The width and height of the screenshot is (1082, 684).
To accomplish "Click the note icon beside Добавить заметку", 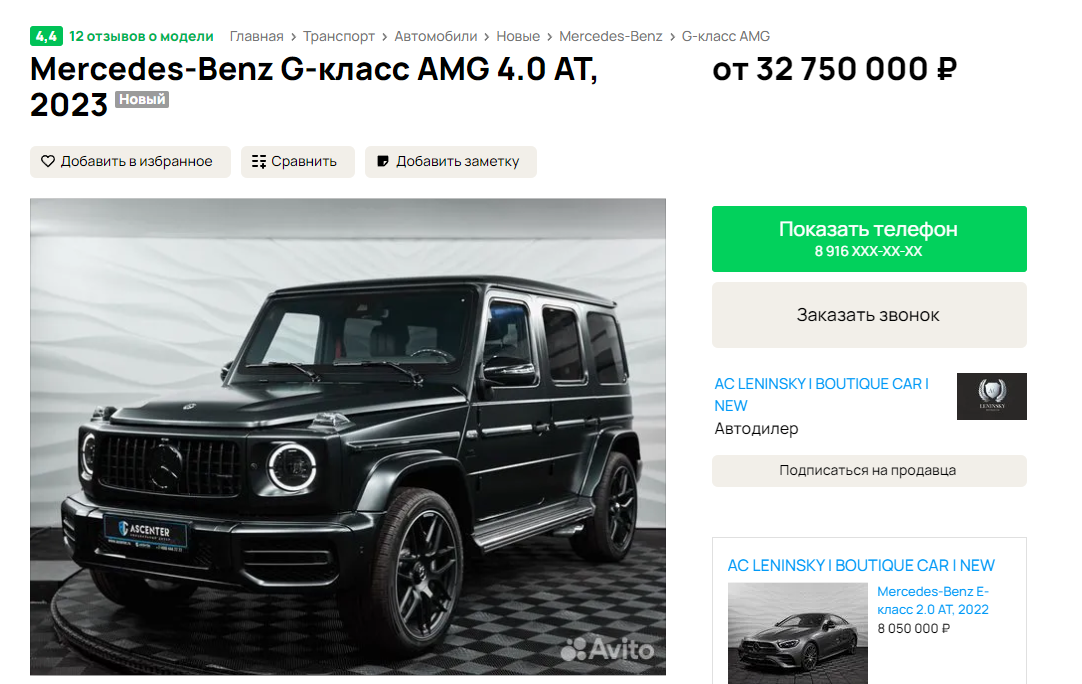I will pos(383,162).
